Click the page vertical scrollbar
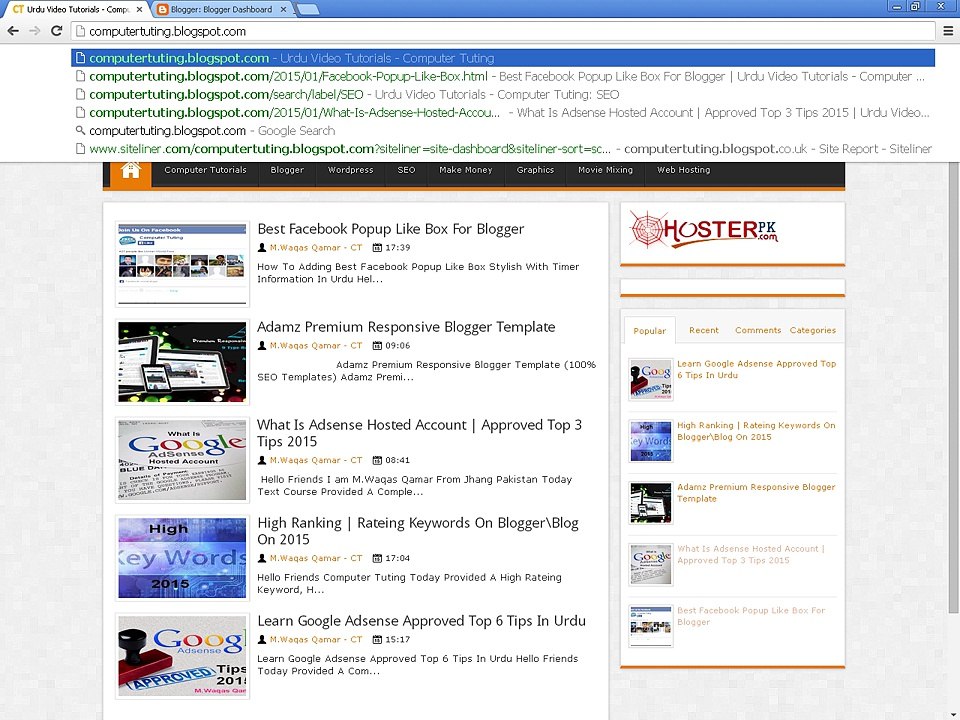This screenshot has height=720, width=960. click(953, 386)
